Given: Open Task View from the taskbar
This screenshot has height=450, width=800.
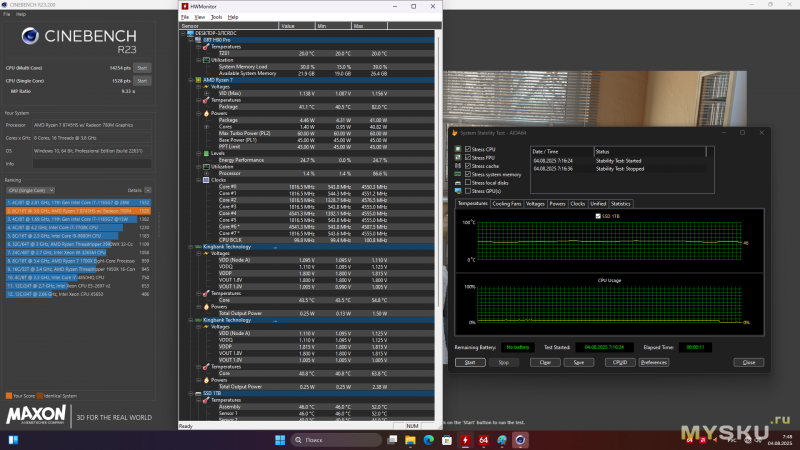Looking at the screenshot, I should point(392,440).
